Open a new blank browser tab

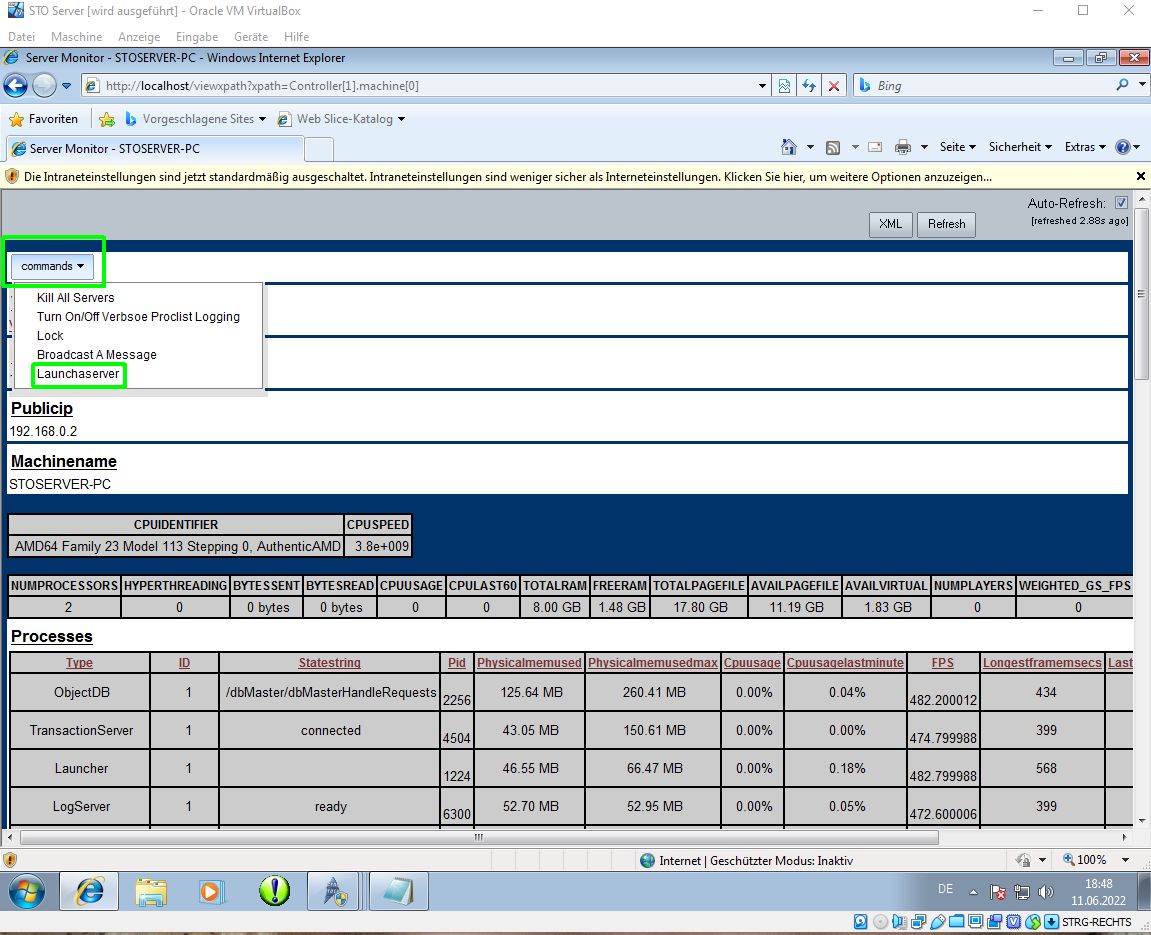(319, 149)
